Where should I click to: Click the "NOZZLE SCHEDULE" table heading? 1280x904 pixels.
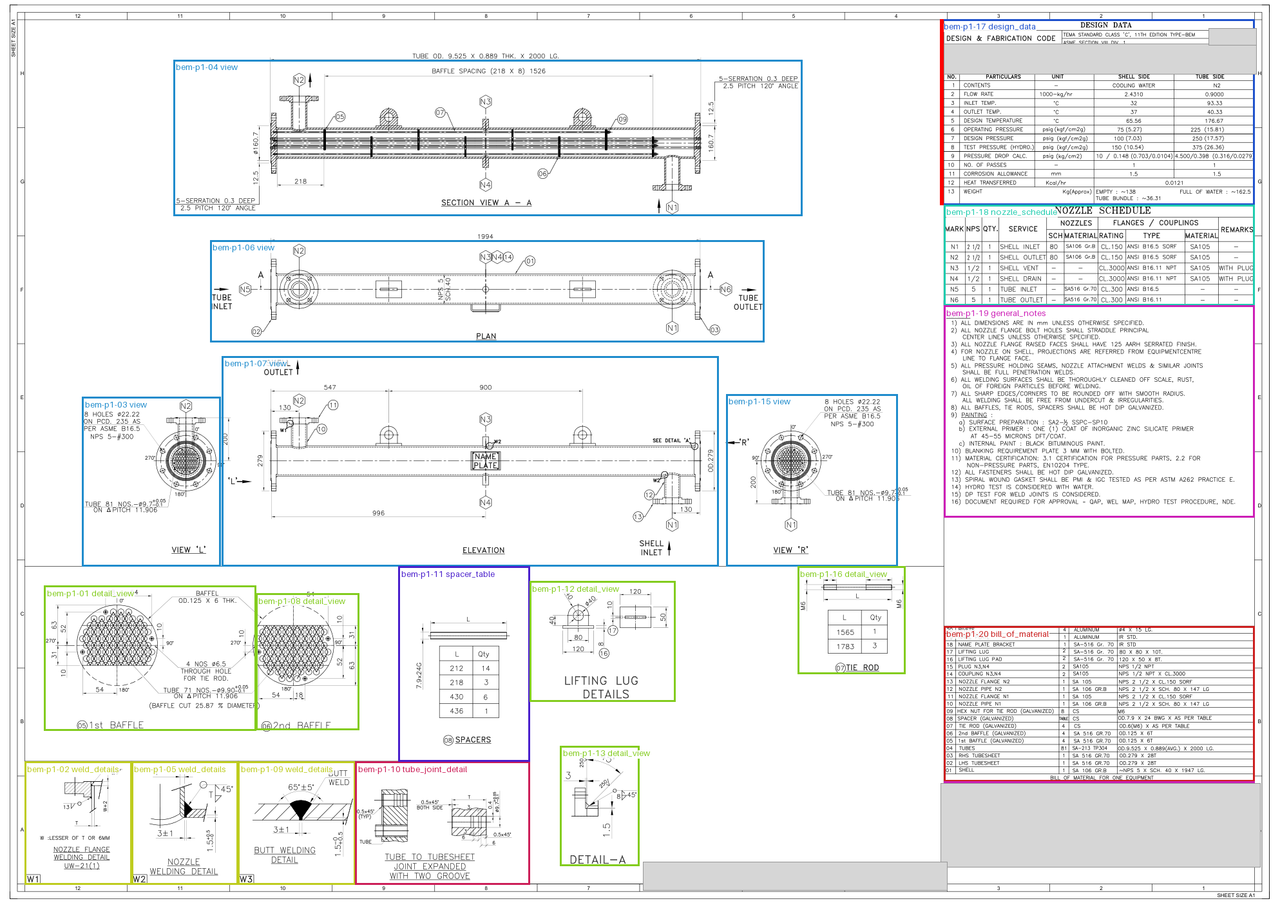click(x=1103, y=211)
